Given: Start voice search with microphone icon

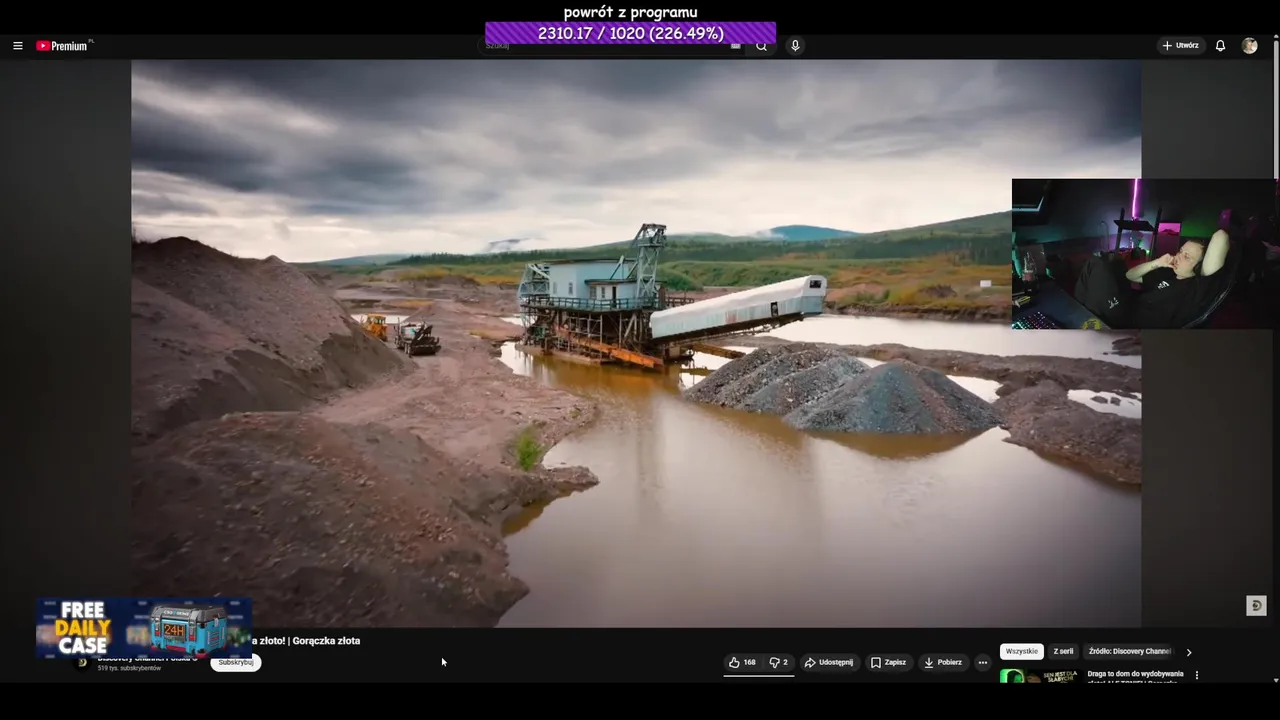Looking at the screenshot, I should 795,45.
